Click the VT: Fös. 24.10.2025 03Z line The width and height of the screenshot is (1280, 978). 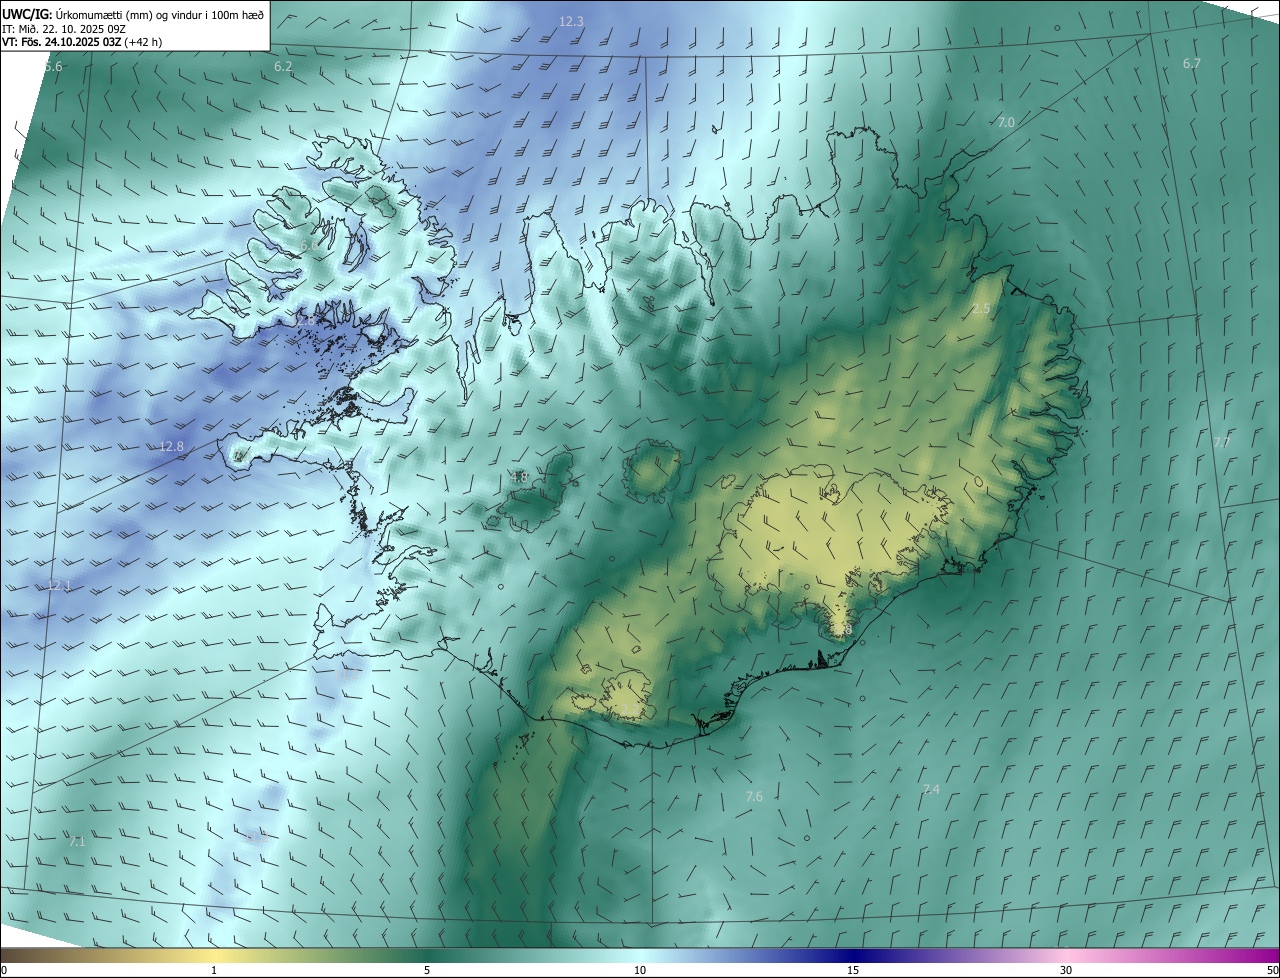[82, 42]
